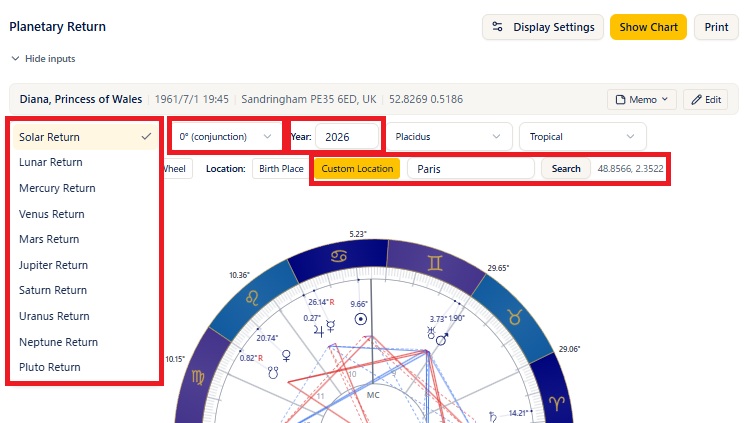Click the Gemini sign glyph on wheel
The width and height of the screenshot is (746, 423).
click(x=434, y=262)
